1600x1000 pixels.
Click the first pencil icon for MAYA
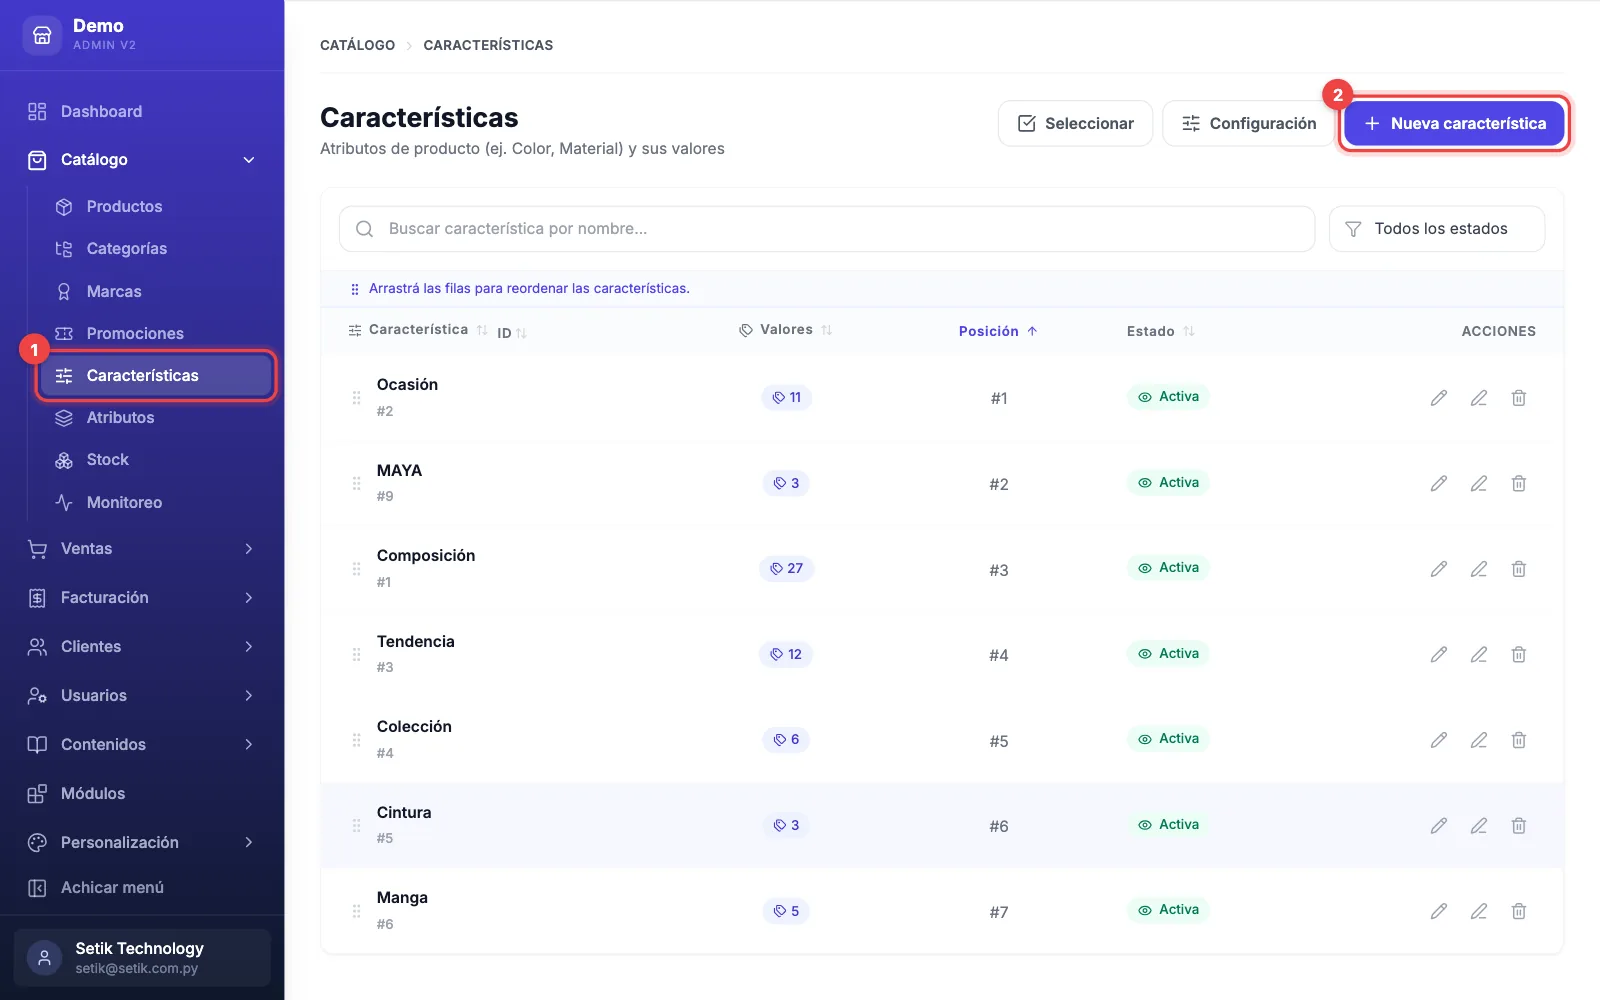pos(1438,483)
